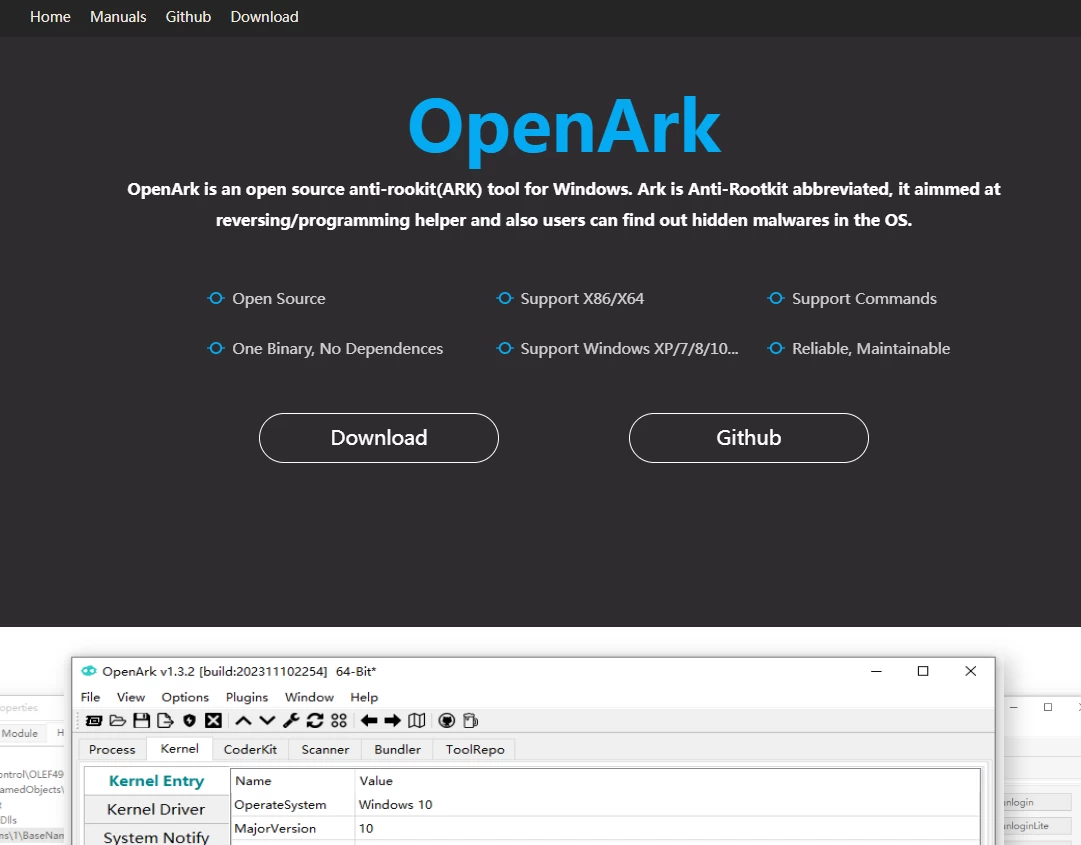
Task: Open the Plugins menu
Action: 247,698
